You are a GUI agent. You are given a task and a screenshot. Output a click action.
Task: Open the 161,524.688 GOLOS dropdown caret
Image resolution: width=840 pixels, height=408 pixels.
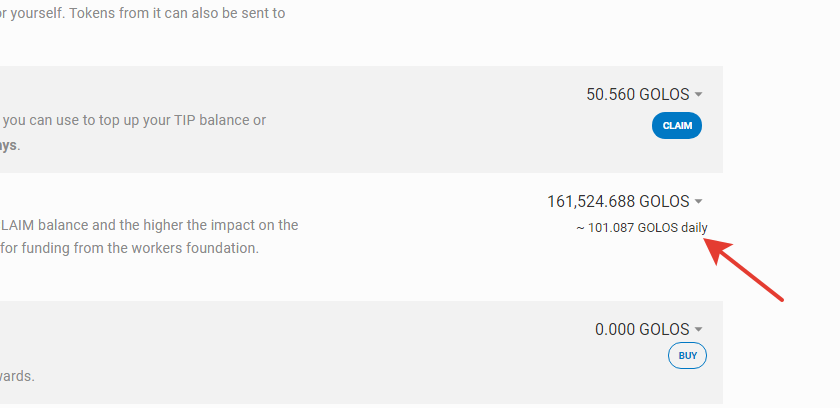(x=698, y=201)
